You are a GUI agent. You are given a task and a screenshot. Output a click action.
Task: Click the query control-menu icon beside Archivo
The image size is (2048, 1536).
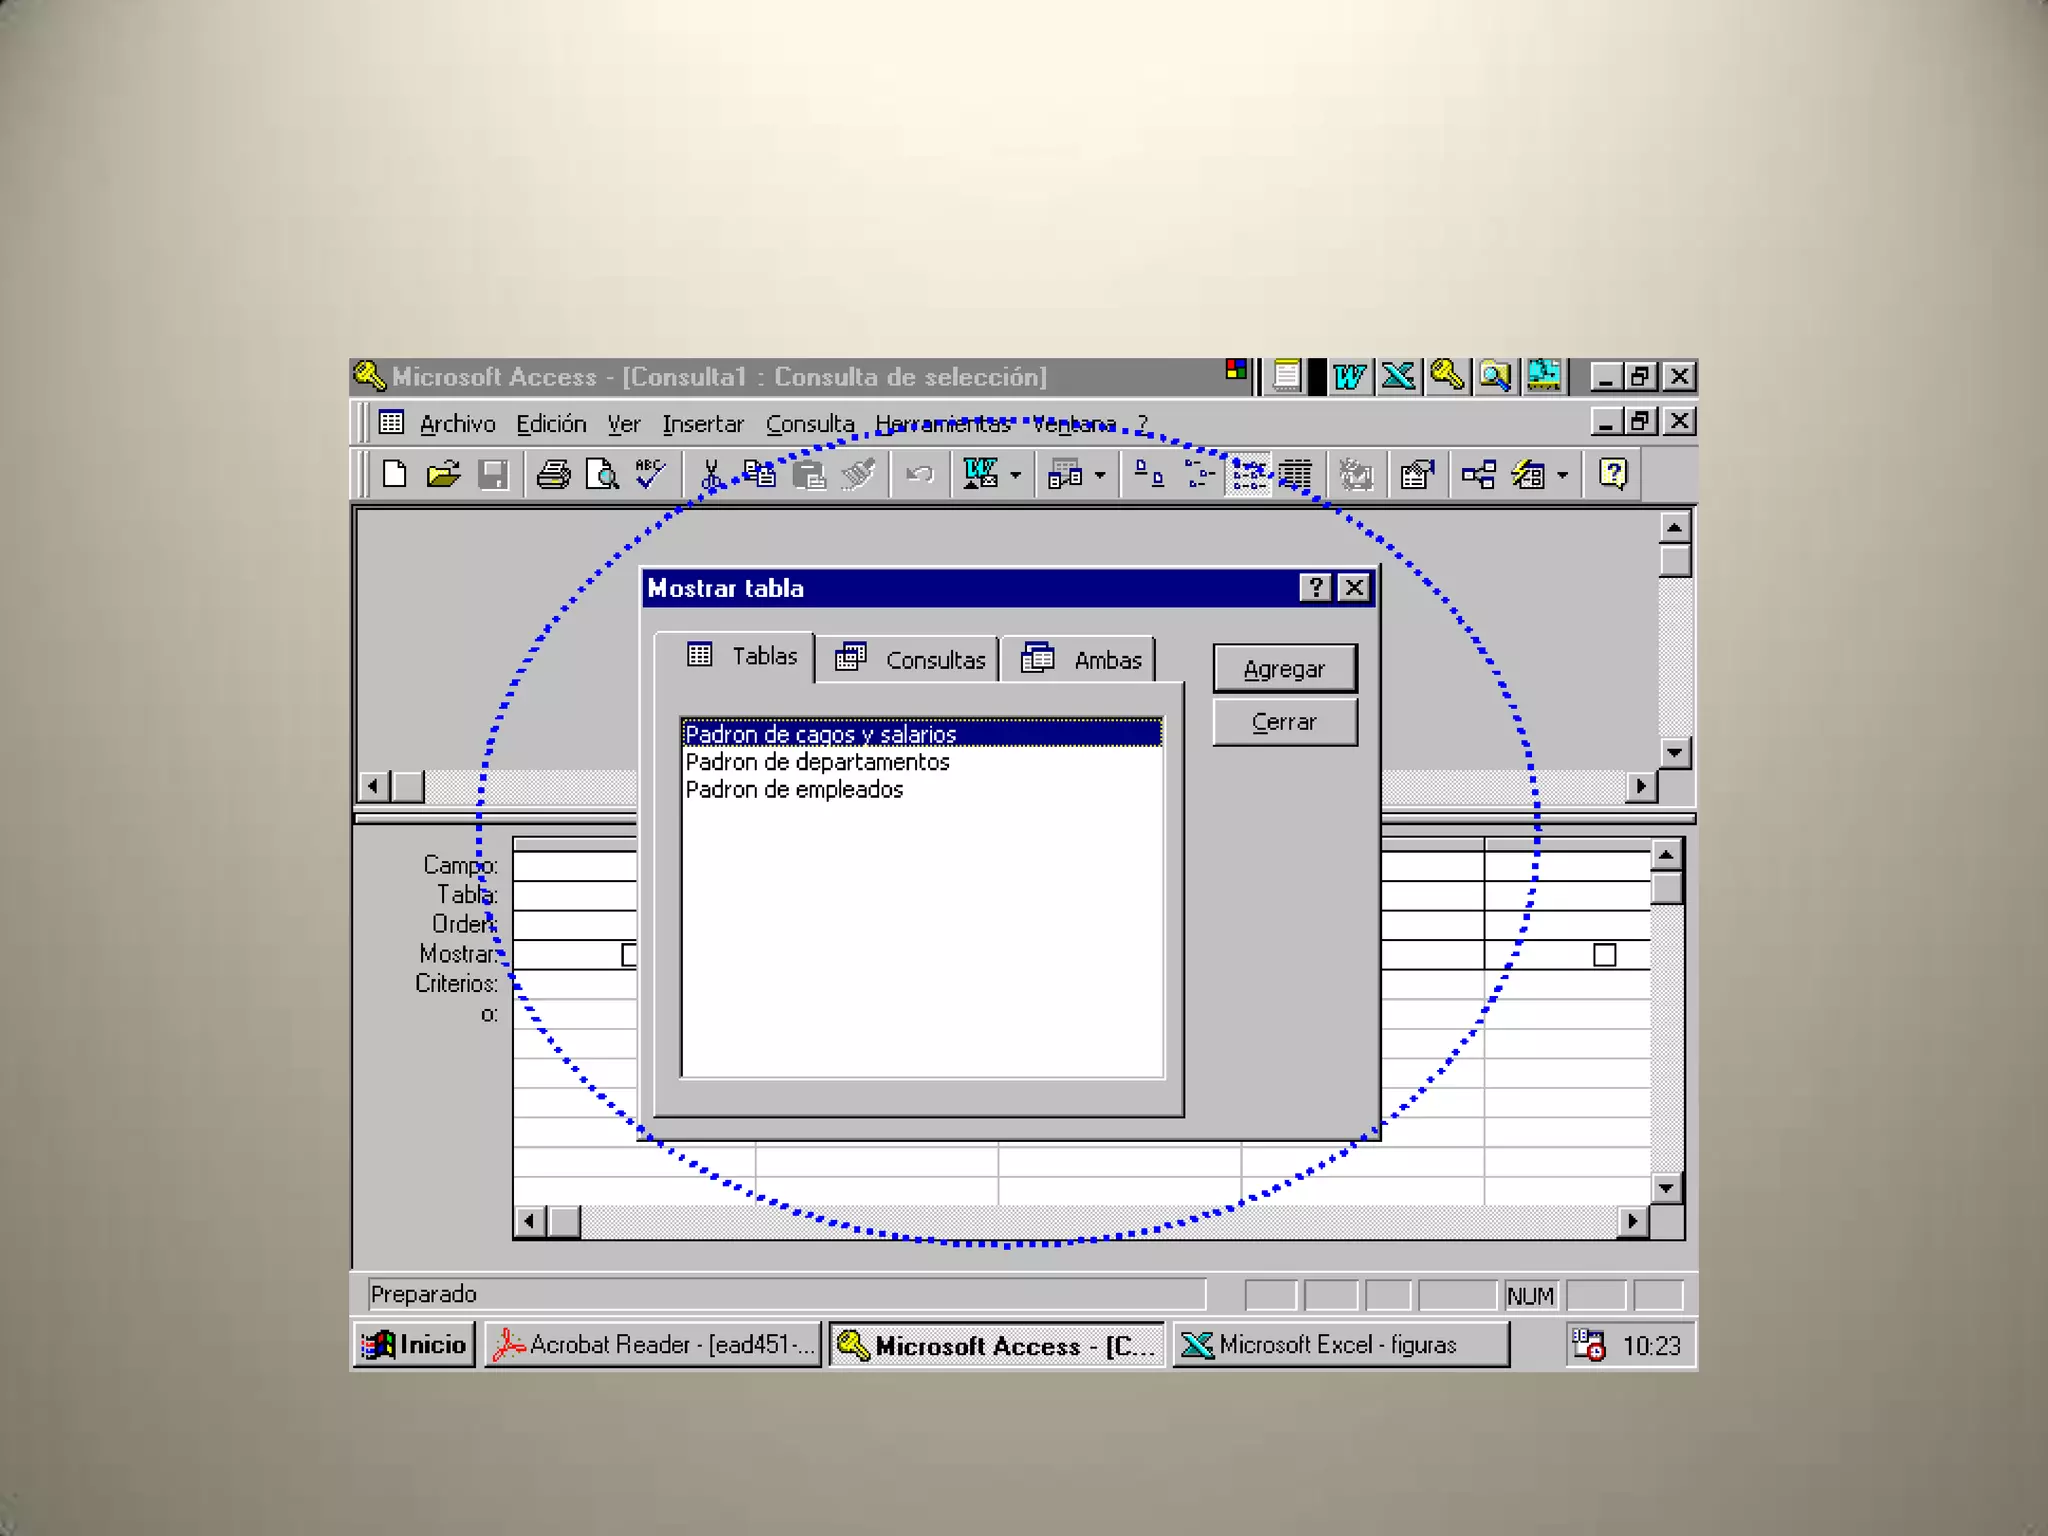(x=391, y=423)
